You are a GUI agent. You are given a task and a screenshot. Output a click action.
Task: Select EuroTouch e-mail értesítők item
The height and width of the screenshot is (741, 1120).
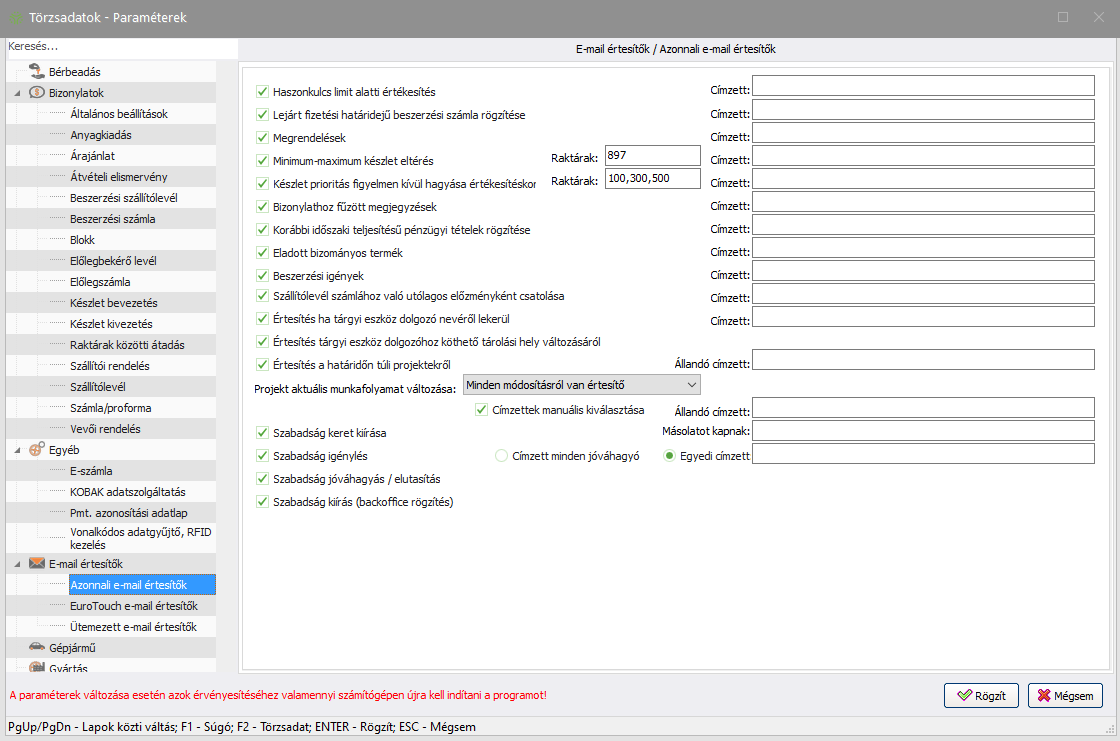point(133,606)
